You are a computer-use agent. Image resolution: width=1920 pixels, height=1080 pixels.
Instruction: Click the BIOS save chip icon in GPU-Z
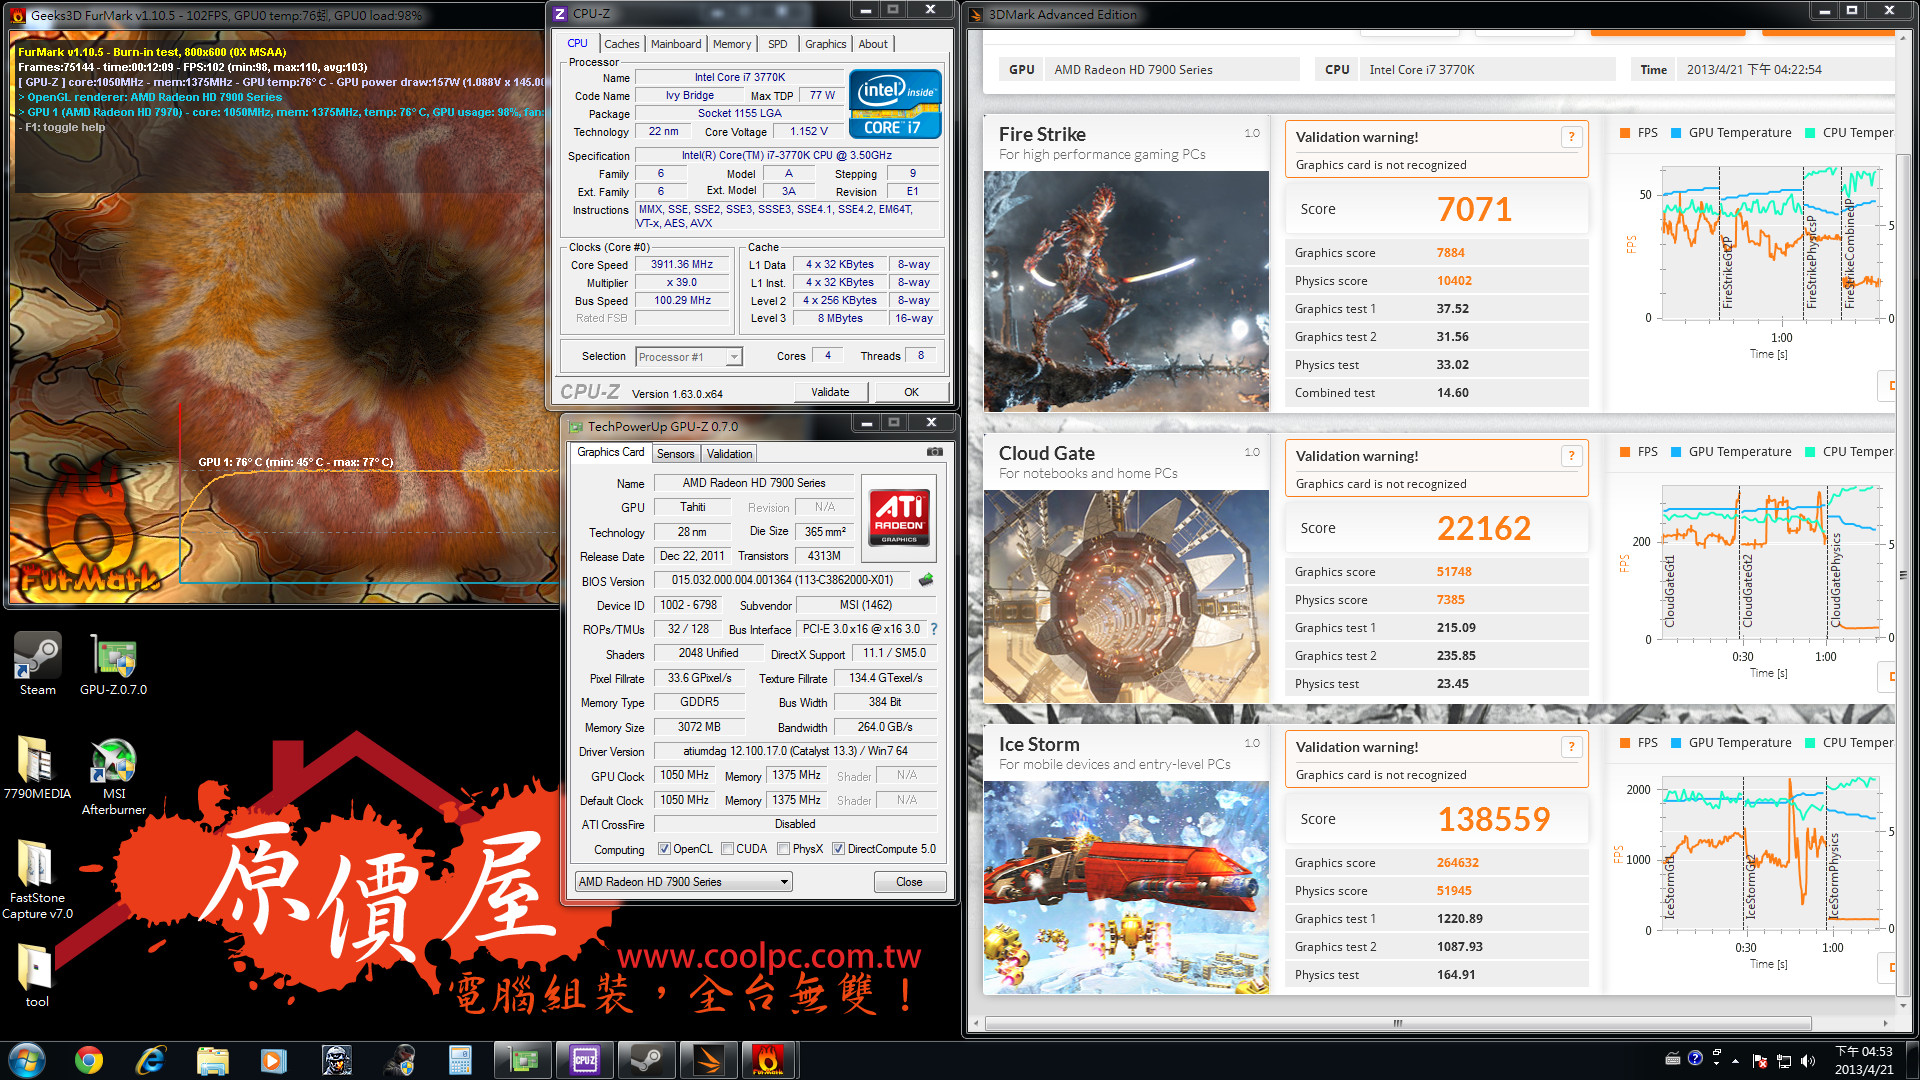coord(926,580)
